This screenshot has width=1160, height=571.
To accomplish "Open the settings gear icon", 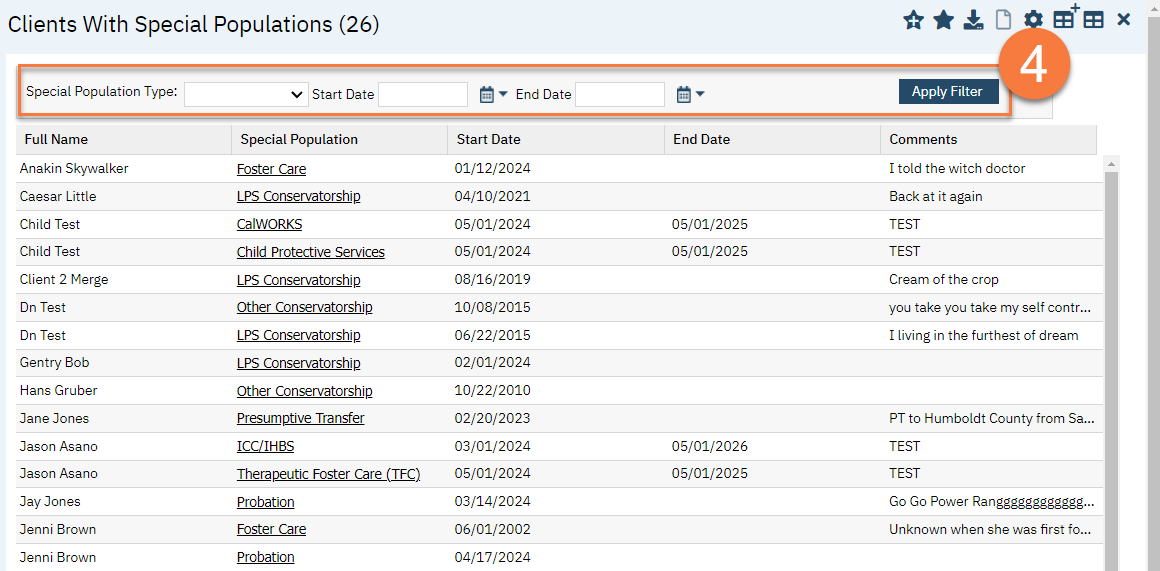I will (1033, 20).
